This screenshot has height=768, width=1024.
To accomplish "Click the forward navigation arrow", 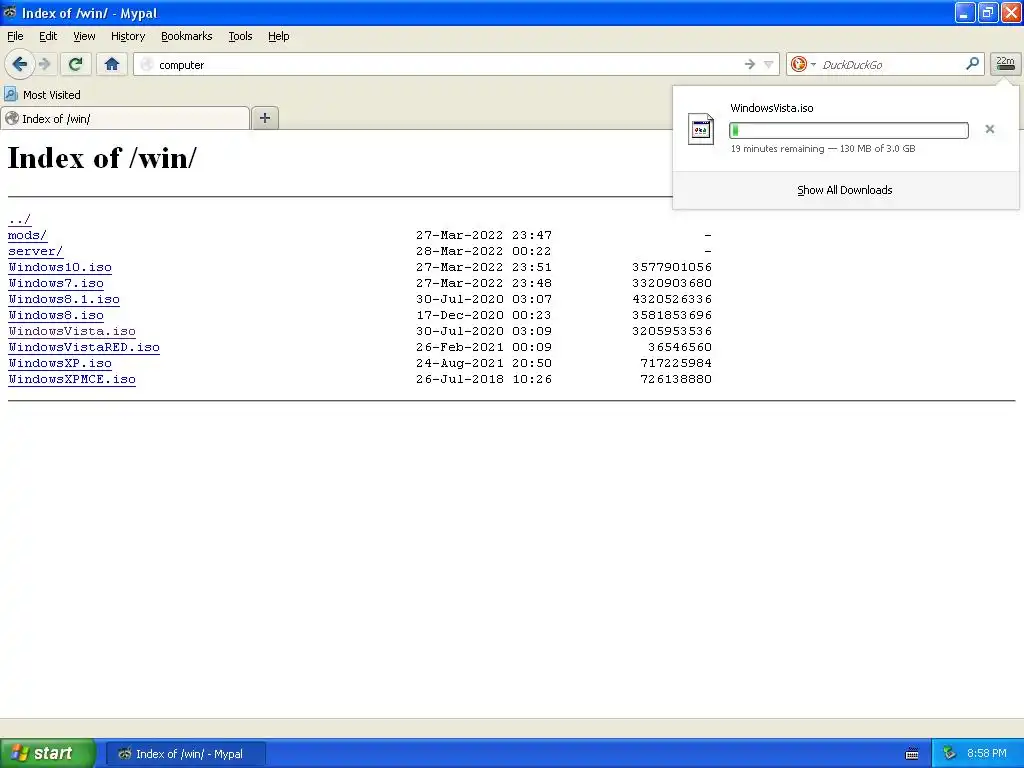I will click(x=44, y=64).
